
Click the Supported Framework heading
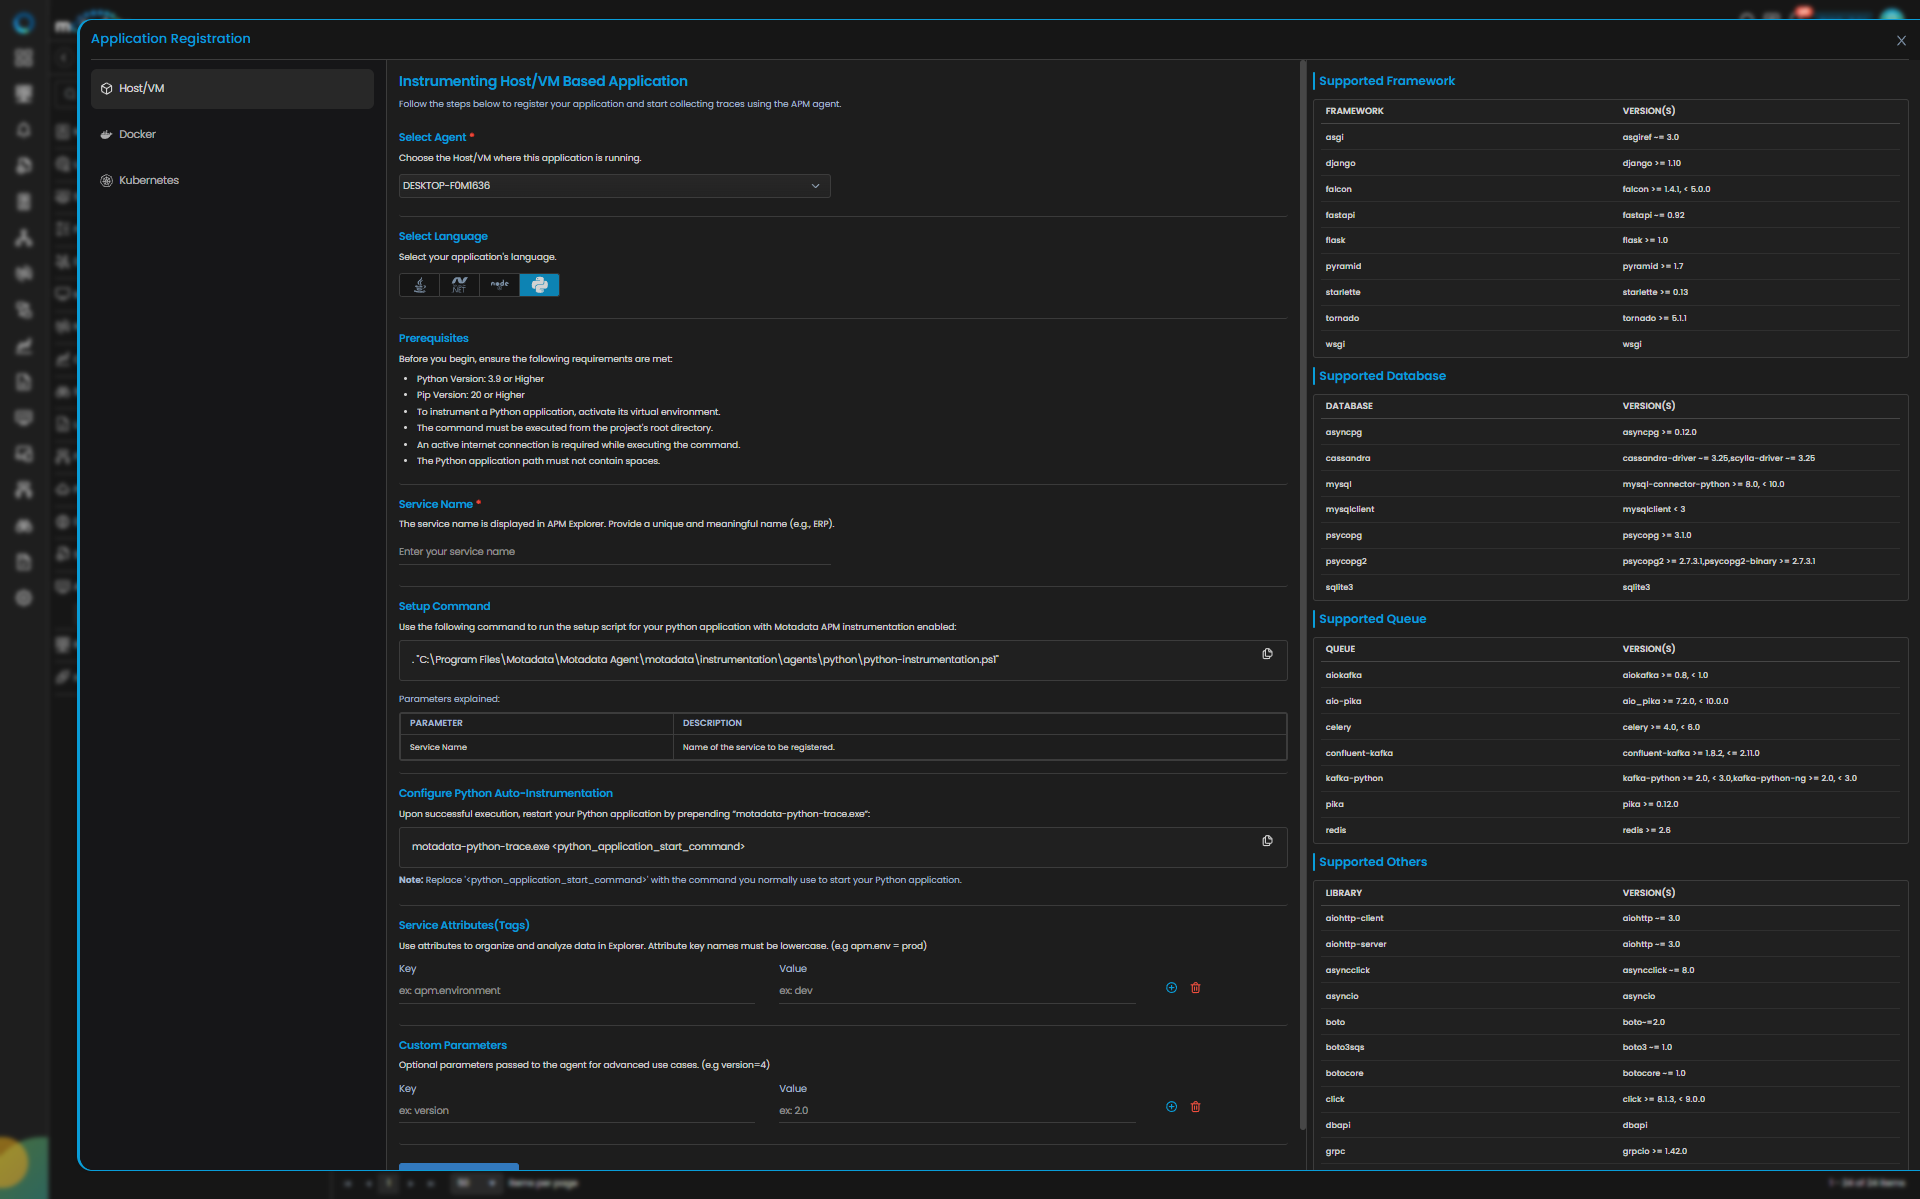1387,81
